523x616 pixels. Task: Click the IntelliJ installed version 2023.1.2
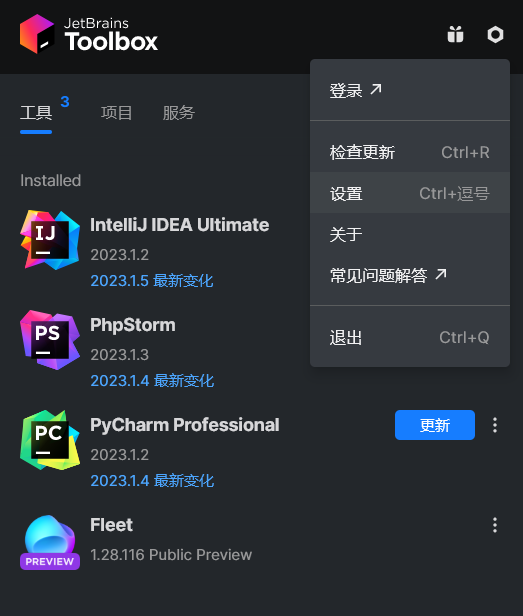(x=119, y=255)
